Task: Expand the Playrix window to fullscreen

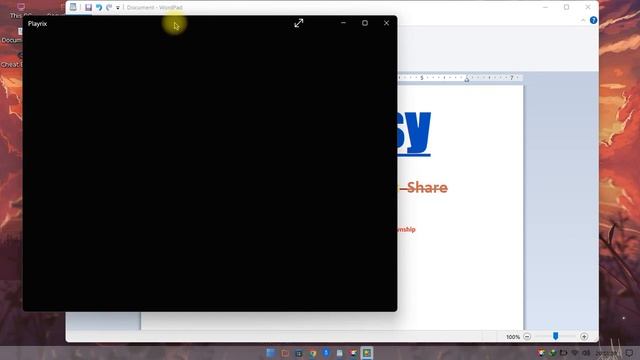Action: [x=299, y=23]
